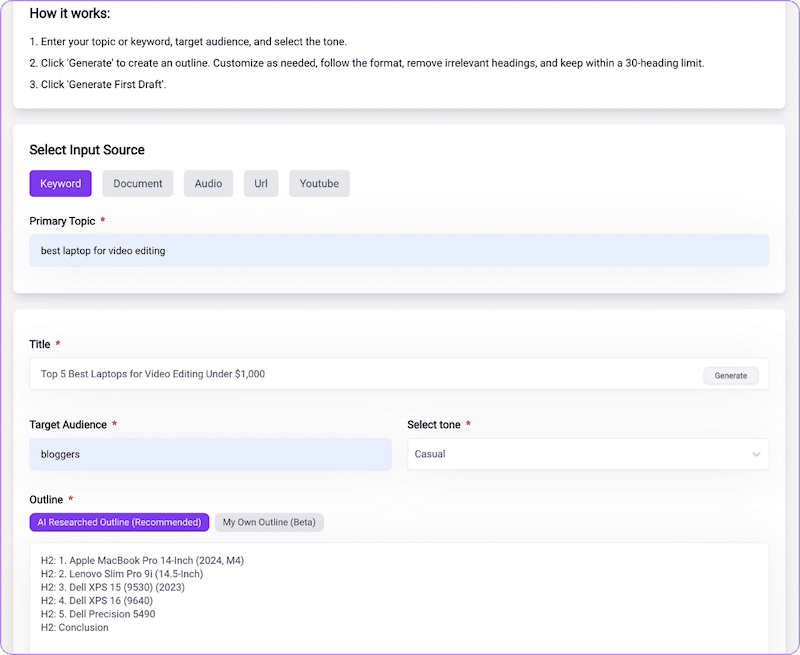Click the 'Target Audience' label
This screenshot has height=655, width=800.
pos(68,425)
